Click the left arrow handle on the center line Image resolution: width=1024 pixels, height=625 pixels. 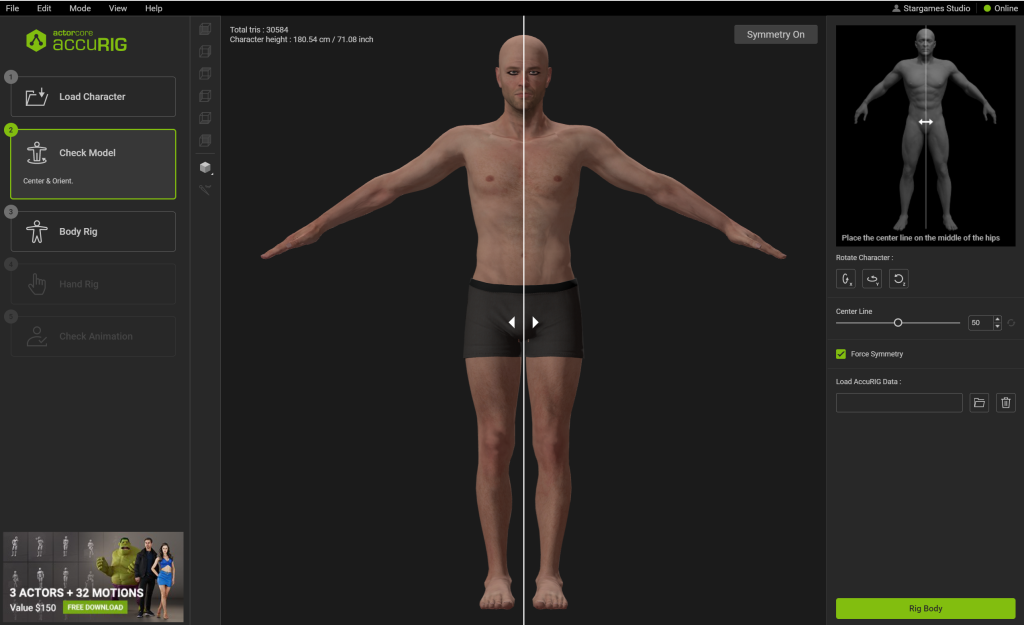pos(512,322)
